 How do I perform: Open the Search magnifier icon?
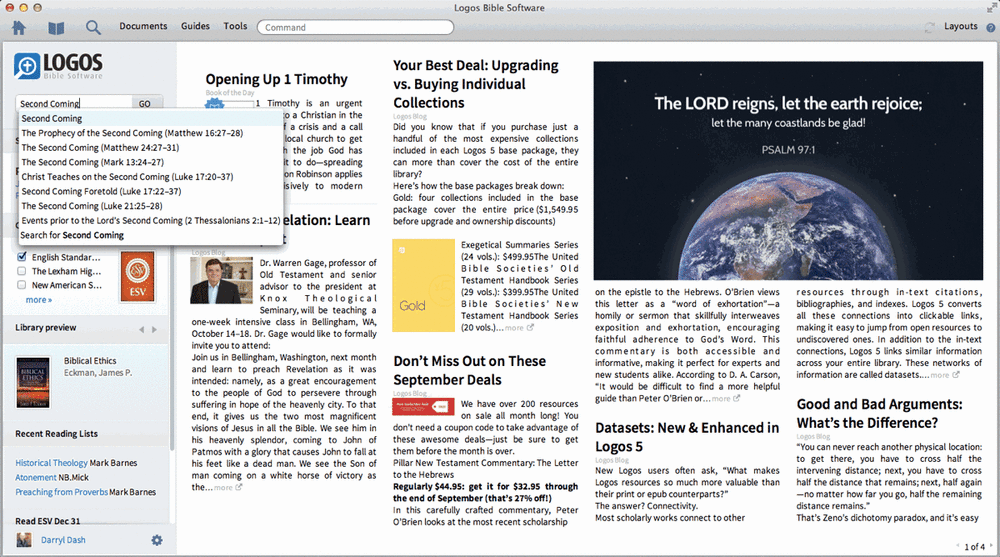tap(93, 27)
